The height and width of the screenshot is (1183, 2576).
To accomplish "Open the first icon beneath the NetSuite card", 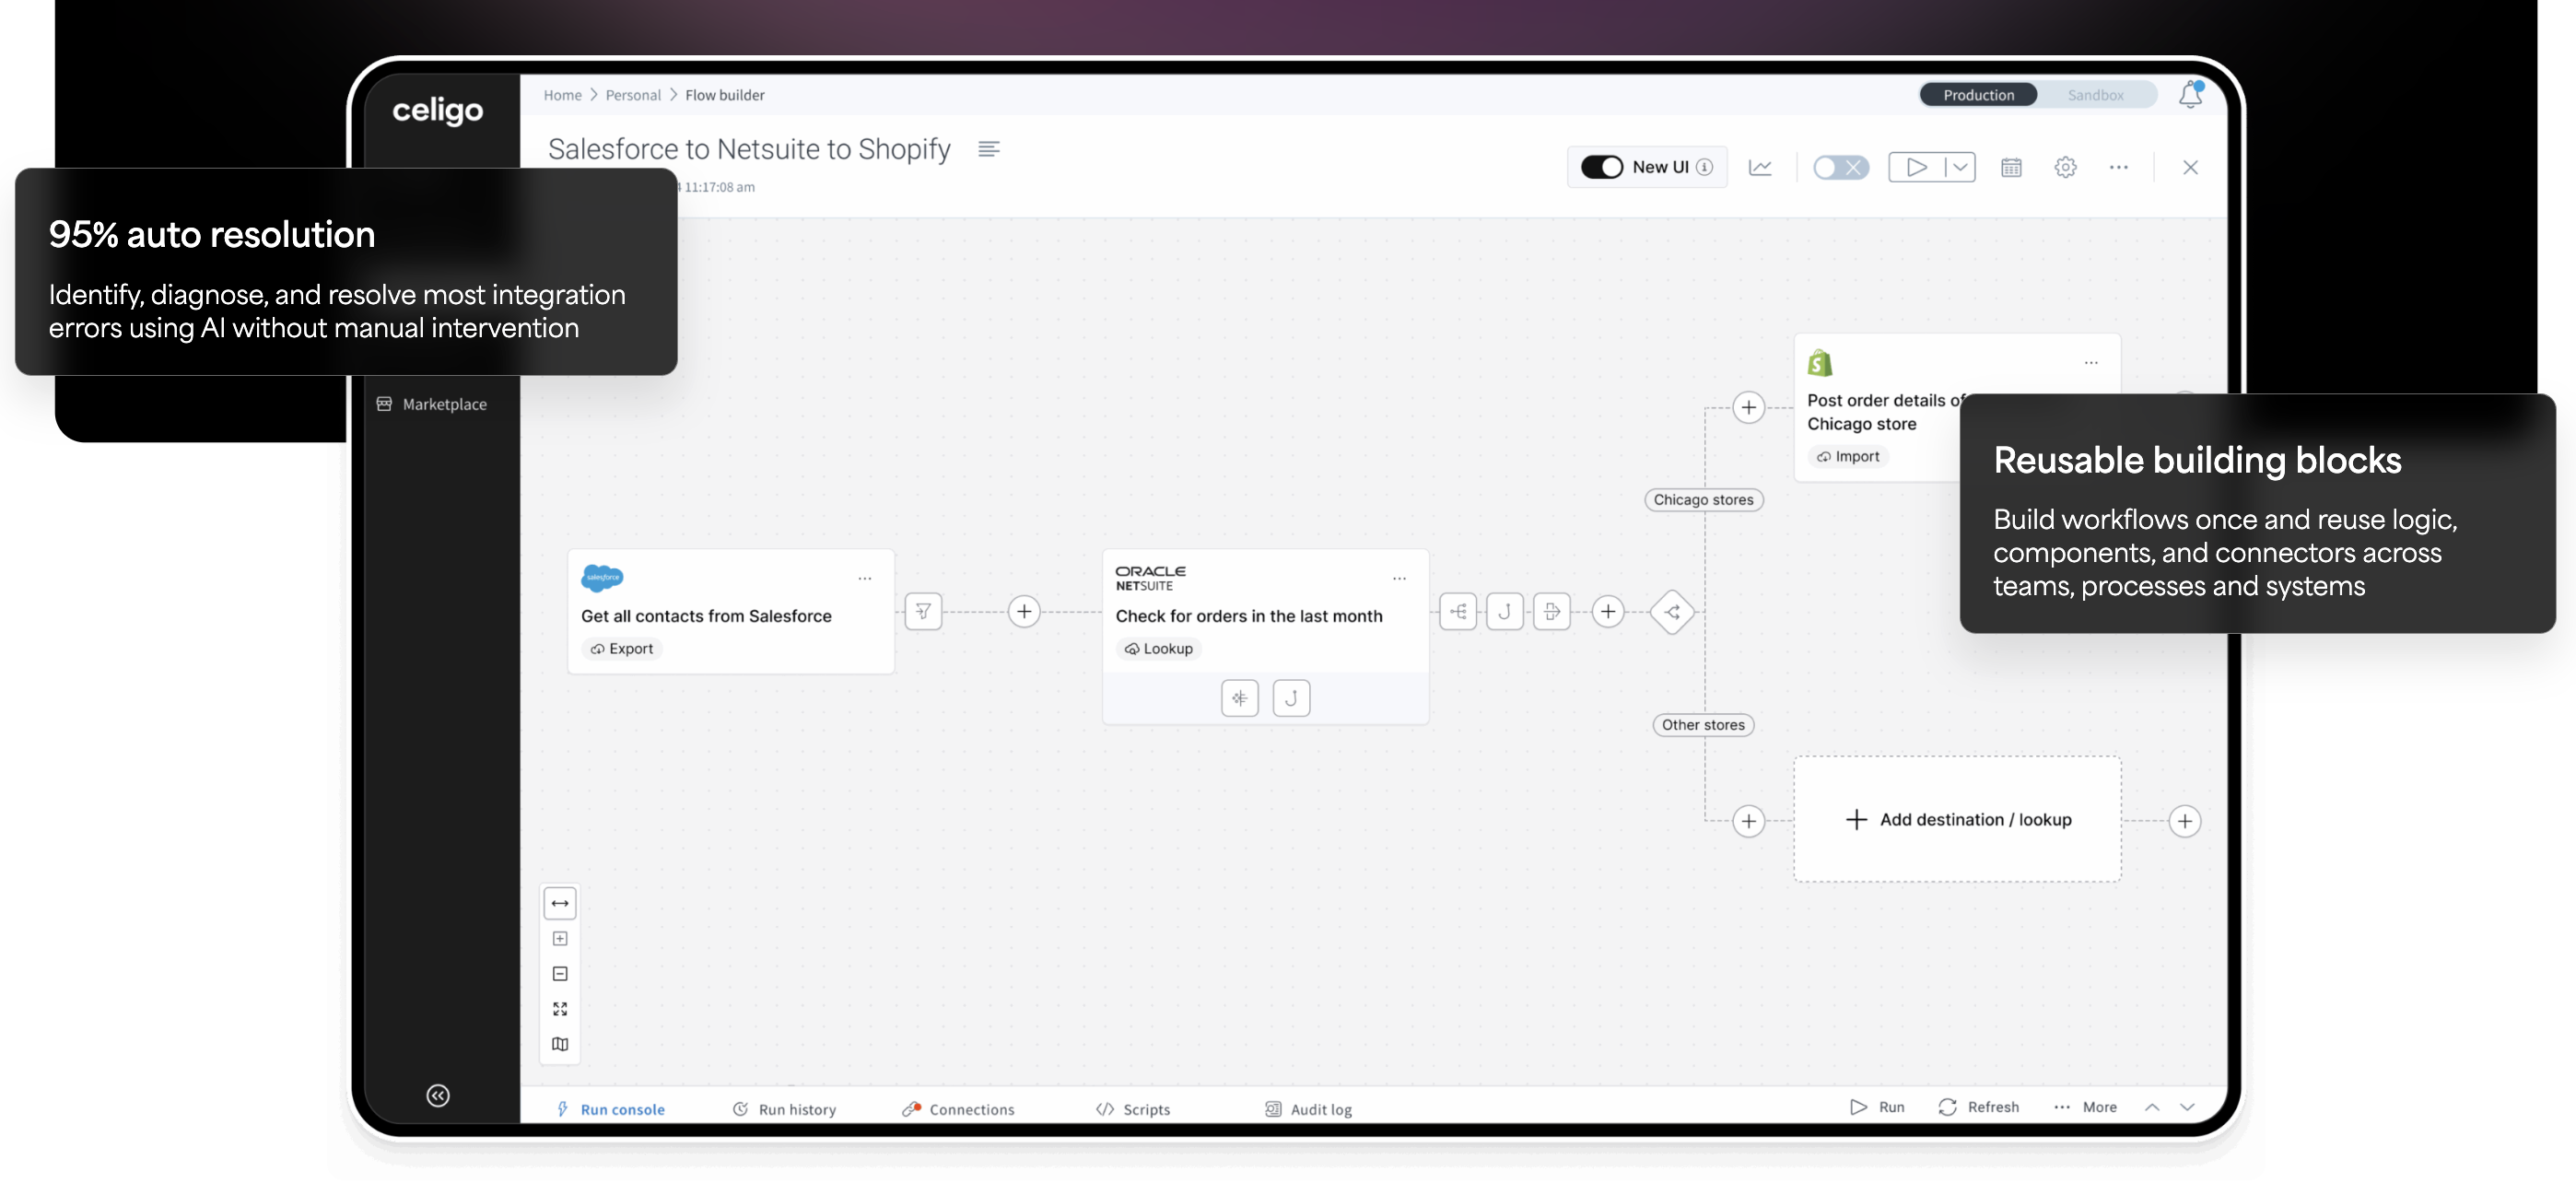I will click(1239, 698).
